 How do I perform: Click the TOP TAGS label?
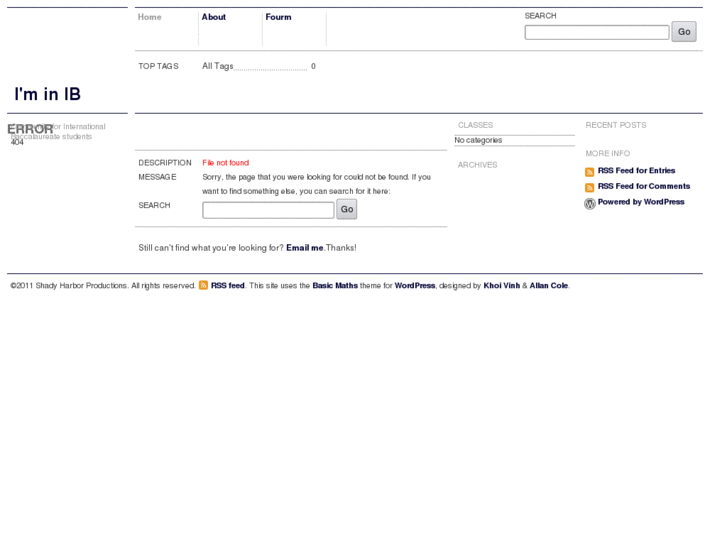point(158,66)
